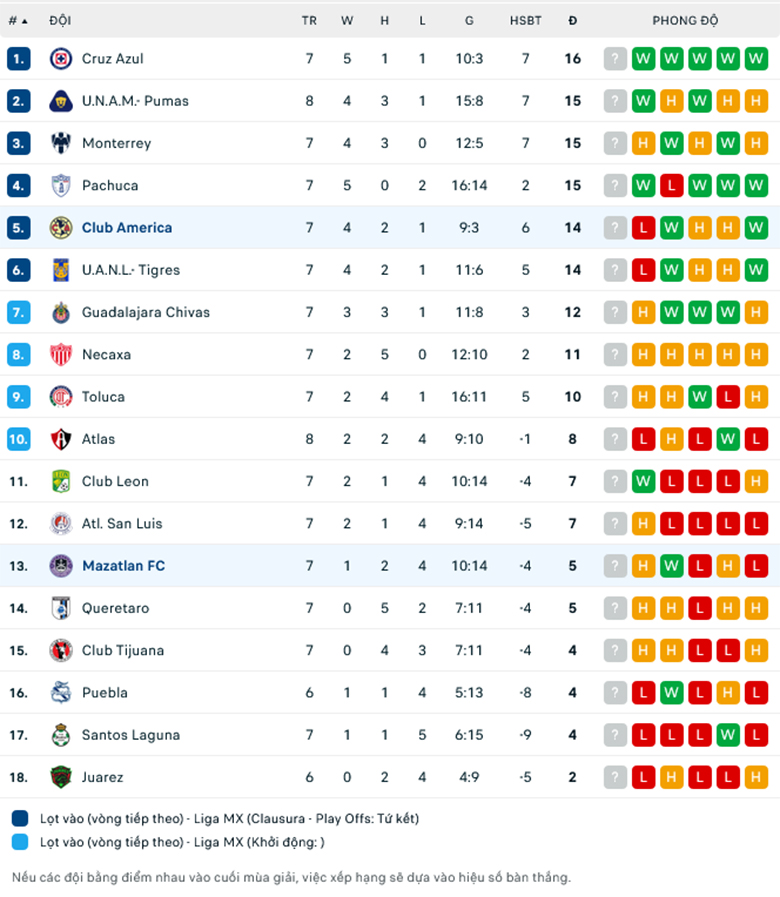Select the U.N.A.M. Pumas logo

[x=60, y=100]
